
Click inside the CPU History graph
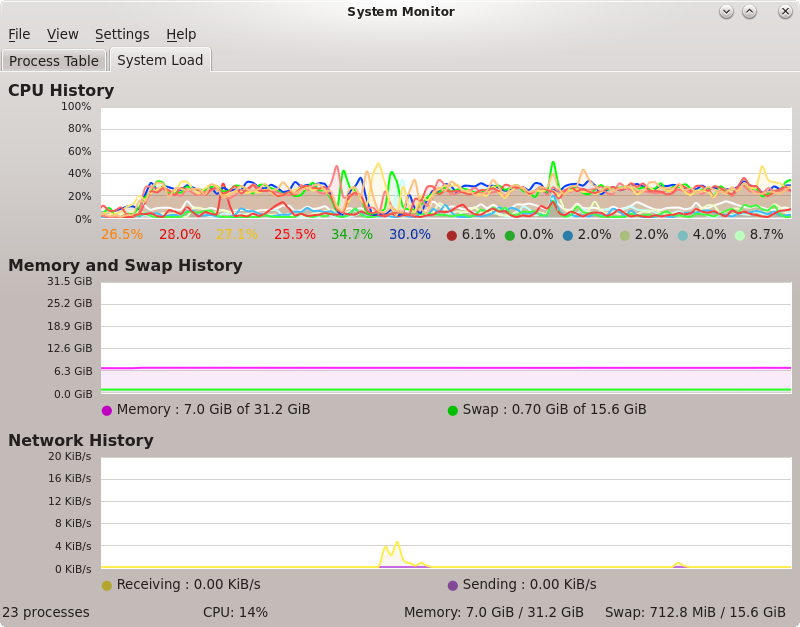point(446,163)
